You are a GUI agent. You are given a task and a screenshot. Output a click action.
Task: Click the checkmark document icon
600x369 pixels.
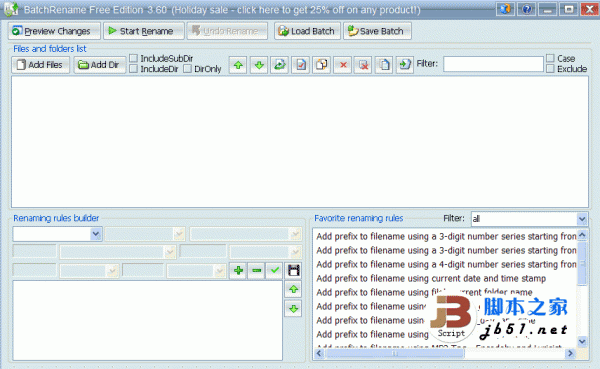pos(301,65)
